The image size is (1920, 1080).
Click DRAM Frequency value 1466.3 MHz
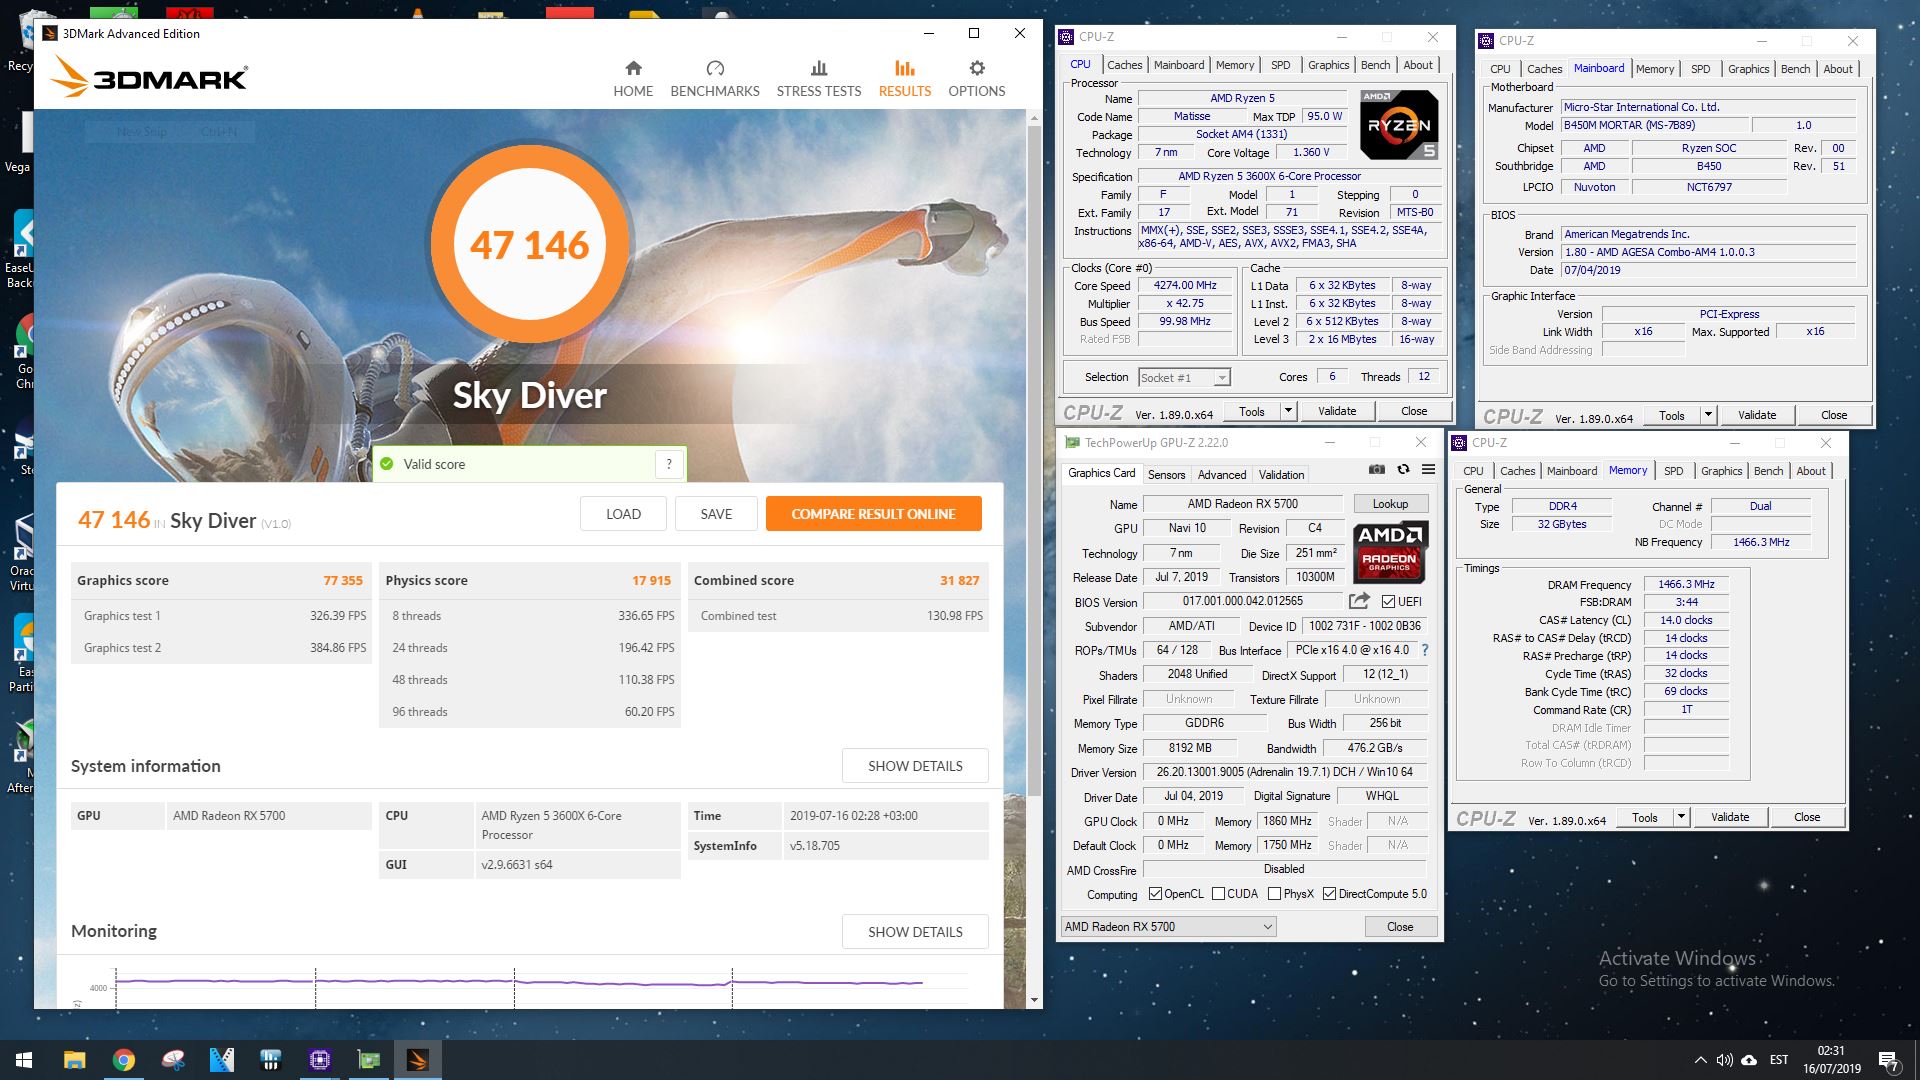pyautogui.click(x=1686, y=584)
